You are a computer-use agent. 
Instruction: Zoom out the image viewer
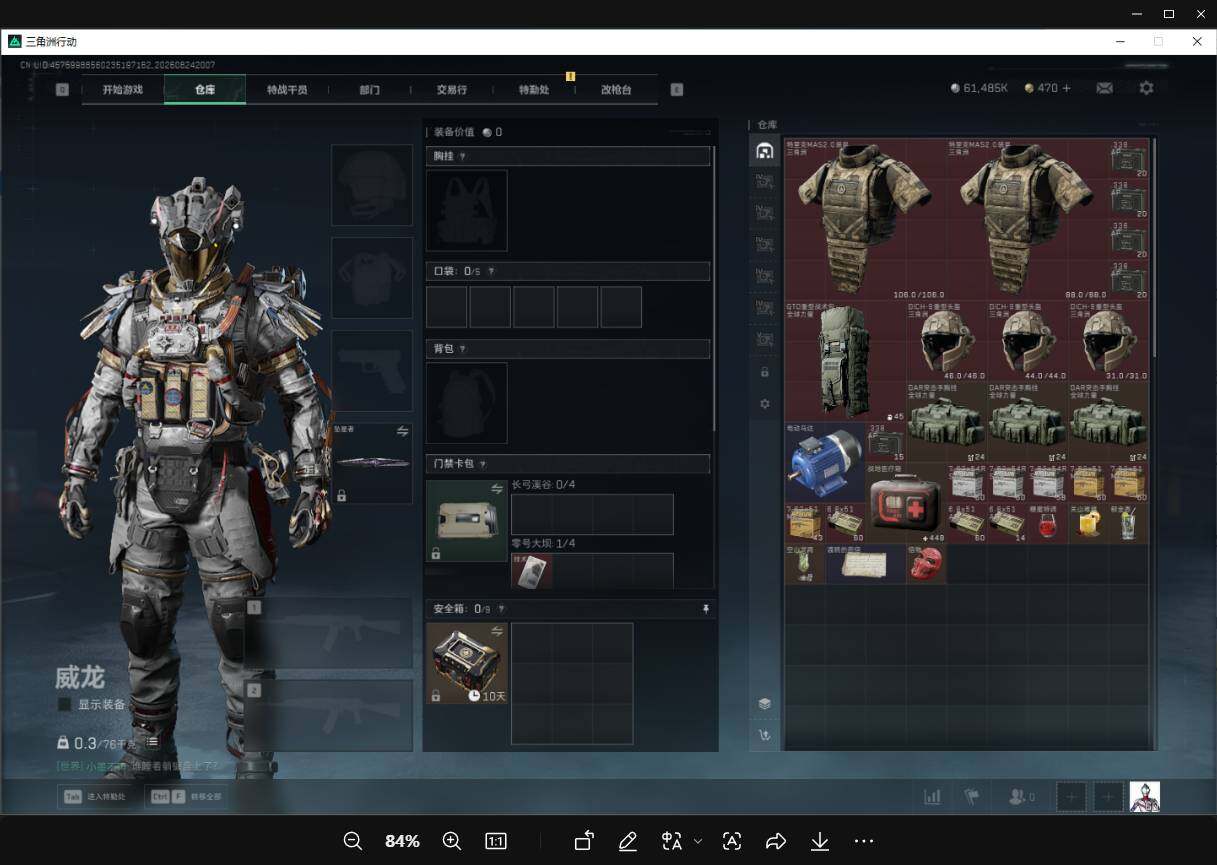coord(353,841)
